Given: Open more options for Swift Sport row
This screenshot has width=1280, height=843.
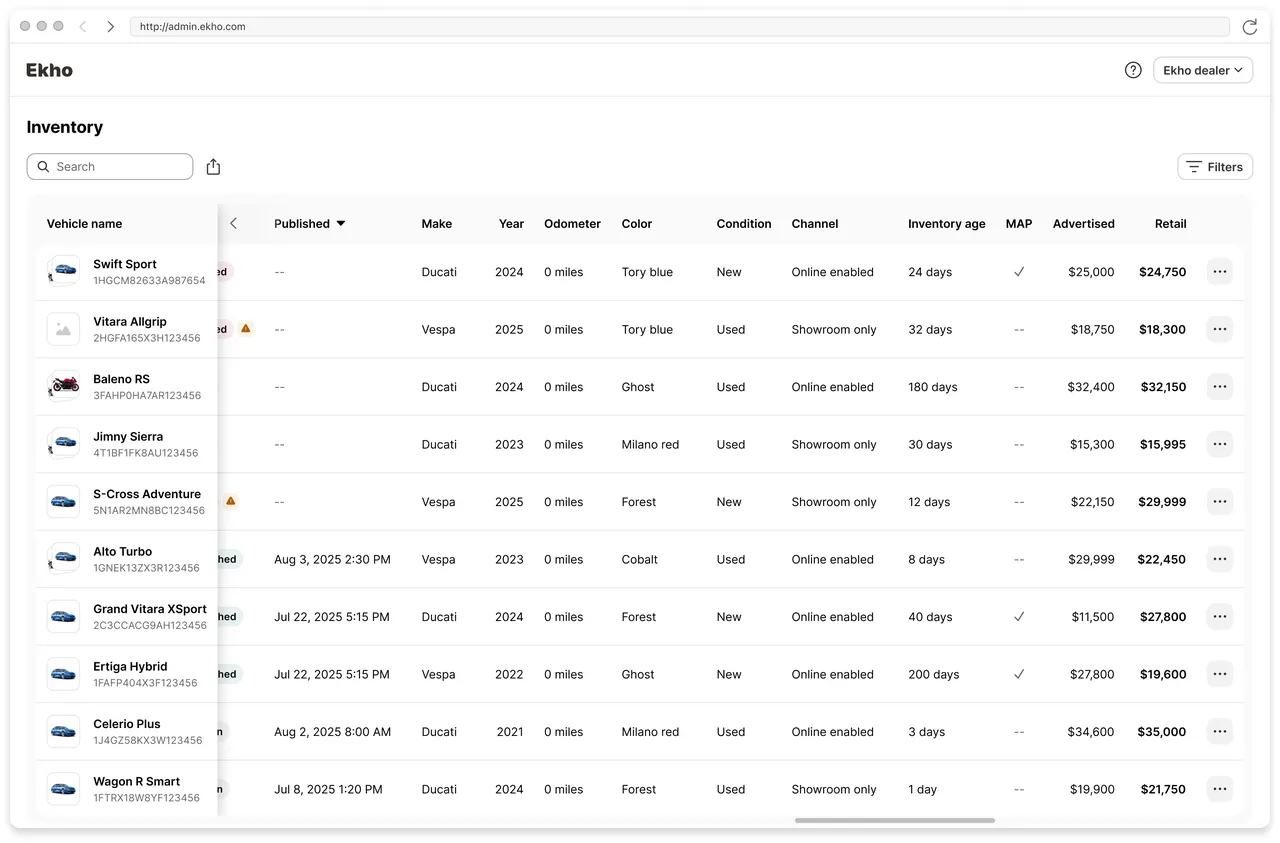Looking at the screenshot, I should click(1219, 272).
